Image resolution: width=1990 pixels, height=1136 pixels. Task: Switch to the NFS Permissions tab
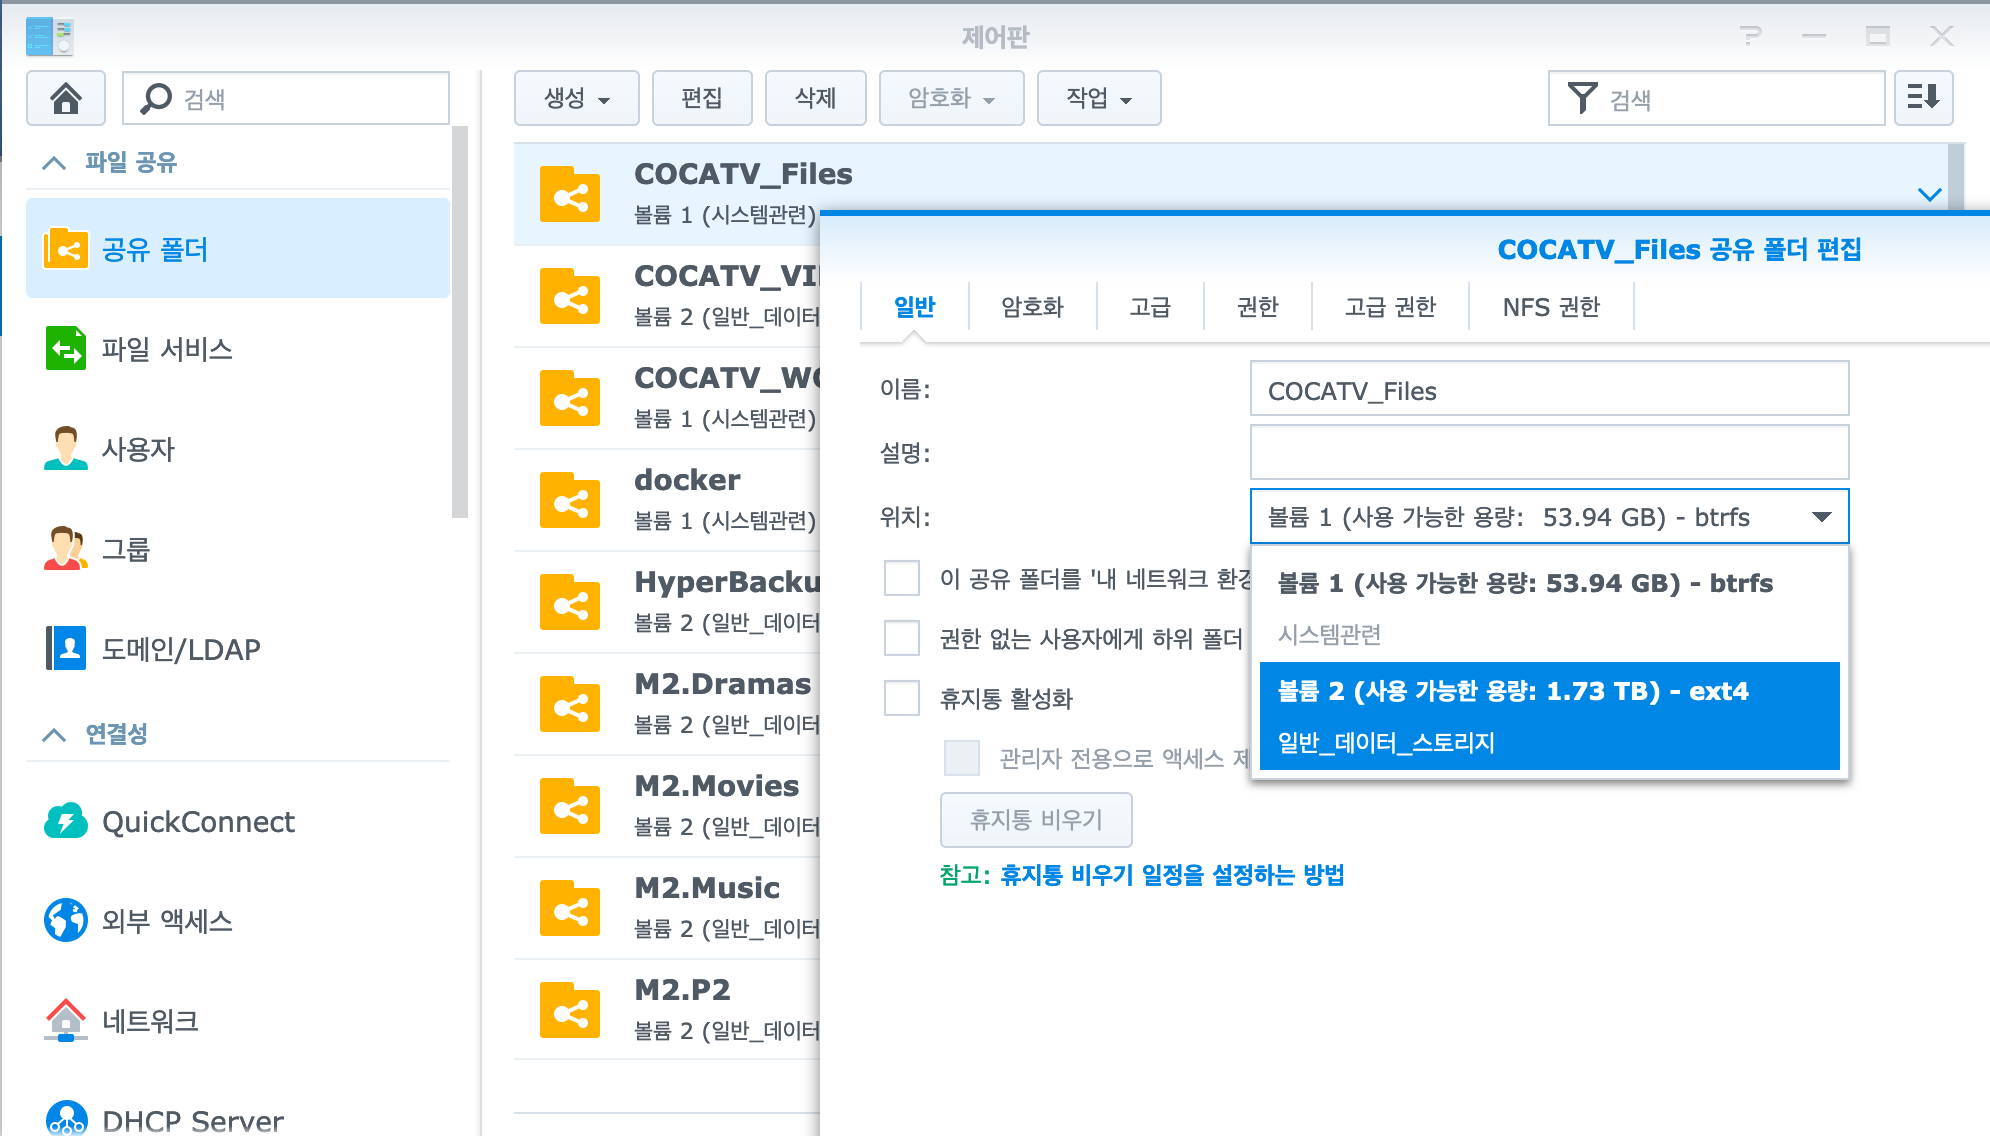coord(1550,307)
